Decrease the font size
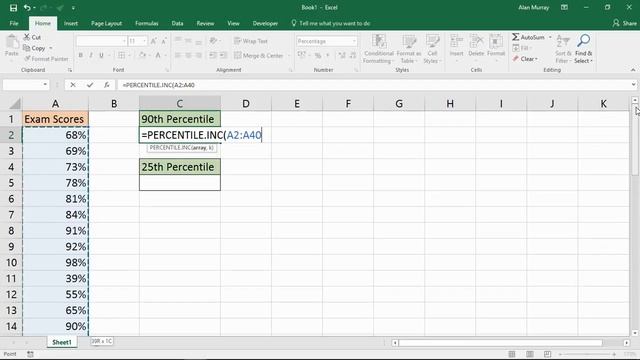The width and height of the screenshot is (640, 360). (x=164, y=41)
